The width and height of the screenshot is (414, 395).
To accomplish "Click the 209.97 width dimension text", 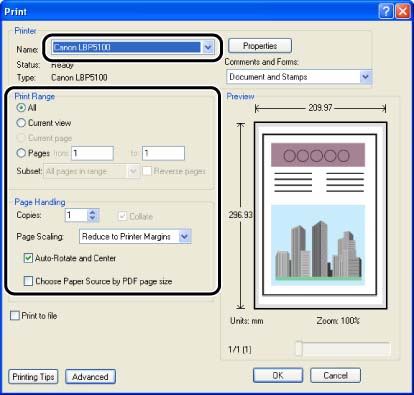I will click(320, 108).
